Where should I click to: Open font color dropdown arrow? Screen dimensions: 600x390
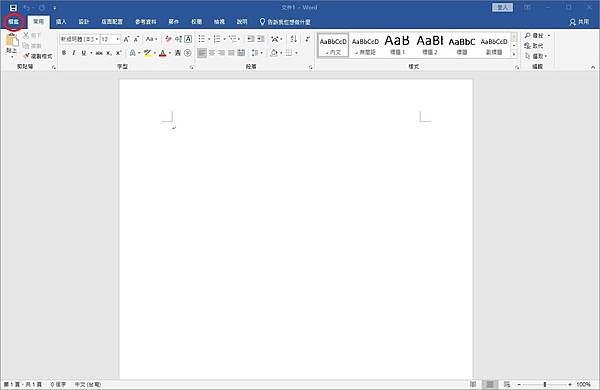click(170, 53)
